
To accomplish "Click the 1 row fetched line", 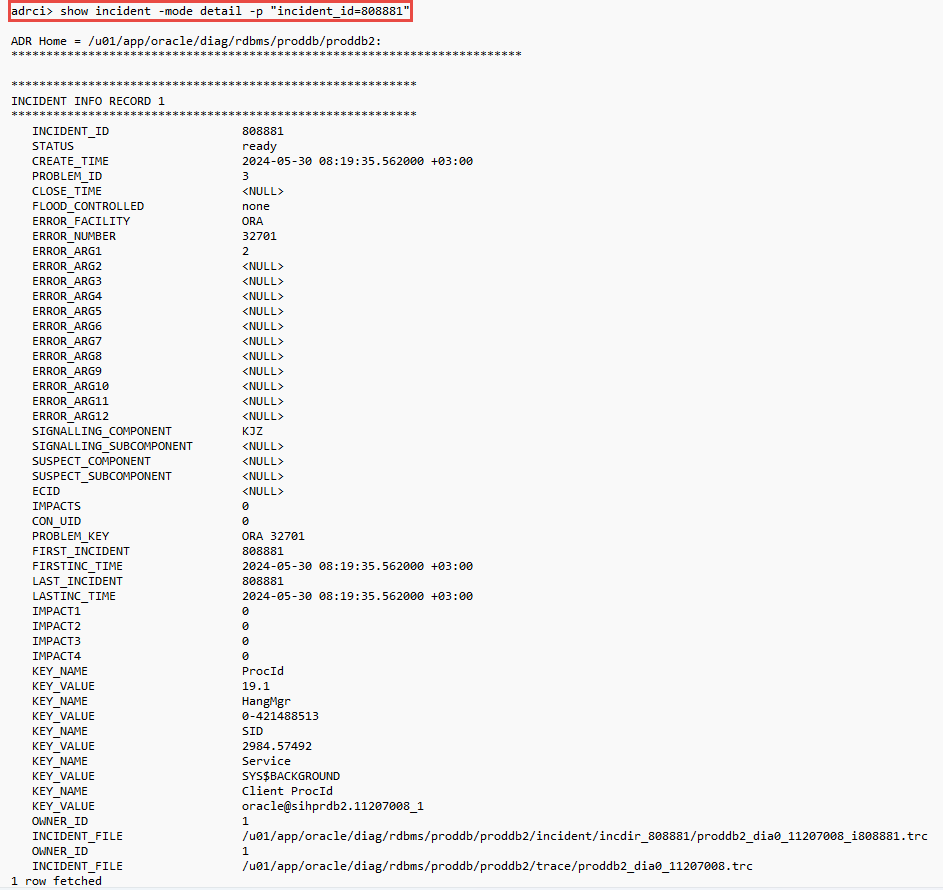I will coord(56,881).
